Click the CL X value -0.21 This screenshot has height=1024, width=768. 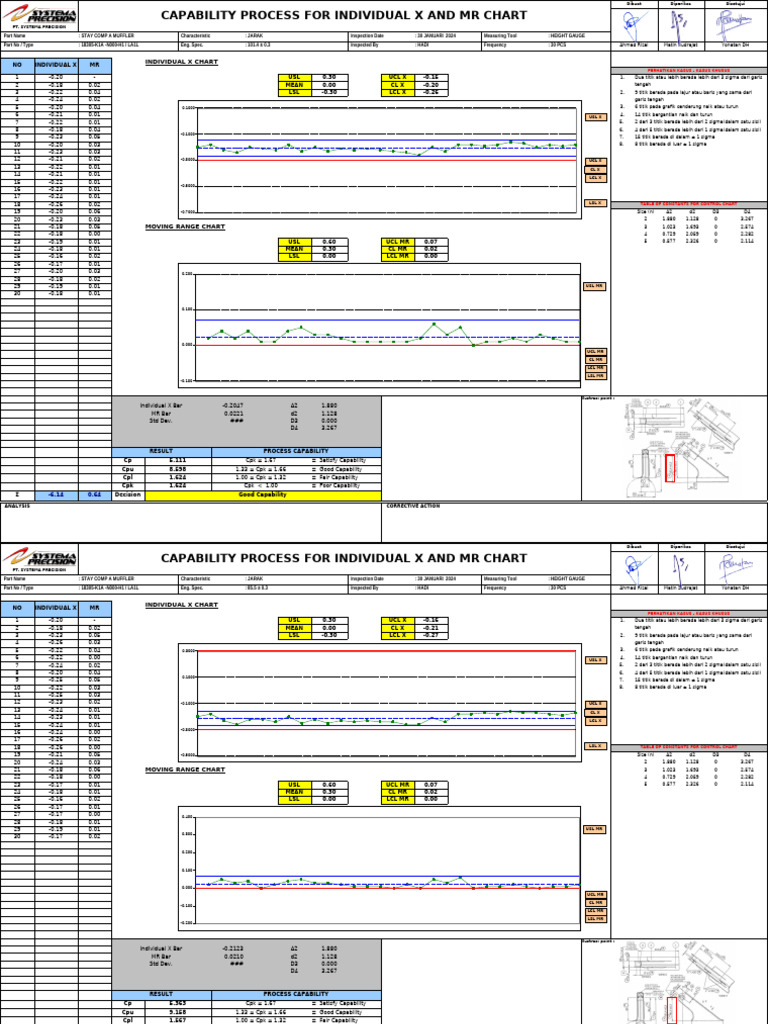click(x=430, y=628)
